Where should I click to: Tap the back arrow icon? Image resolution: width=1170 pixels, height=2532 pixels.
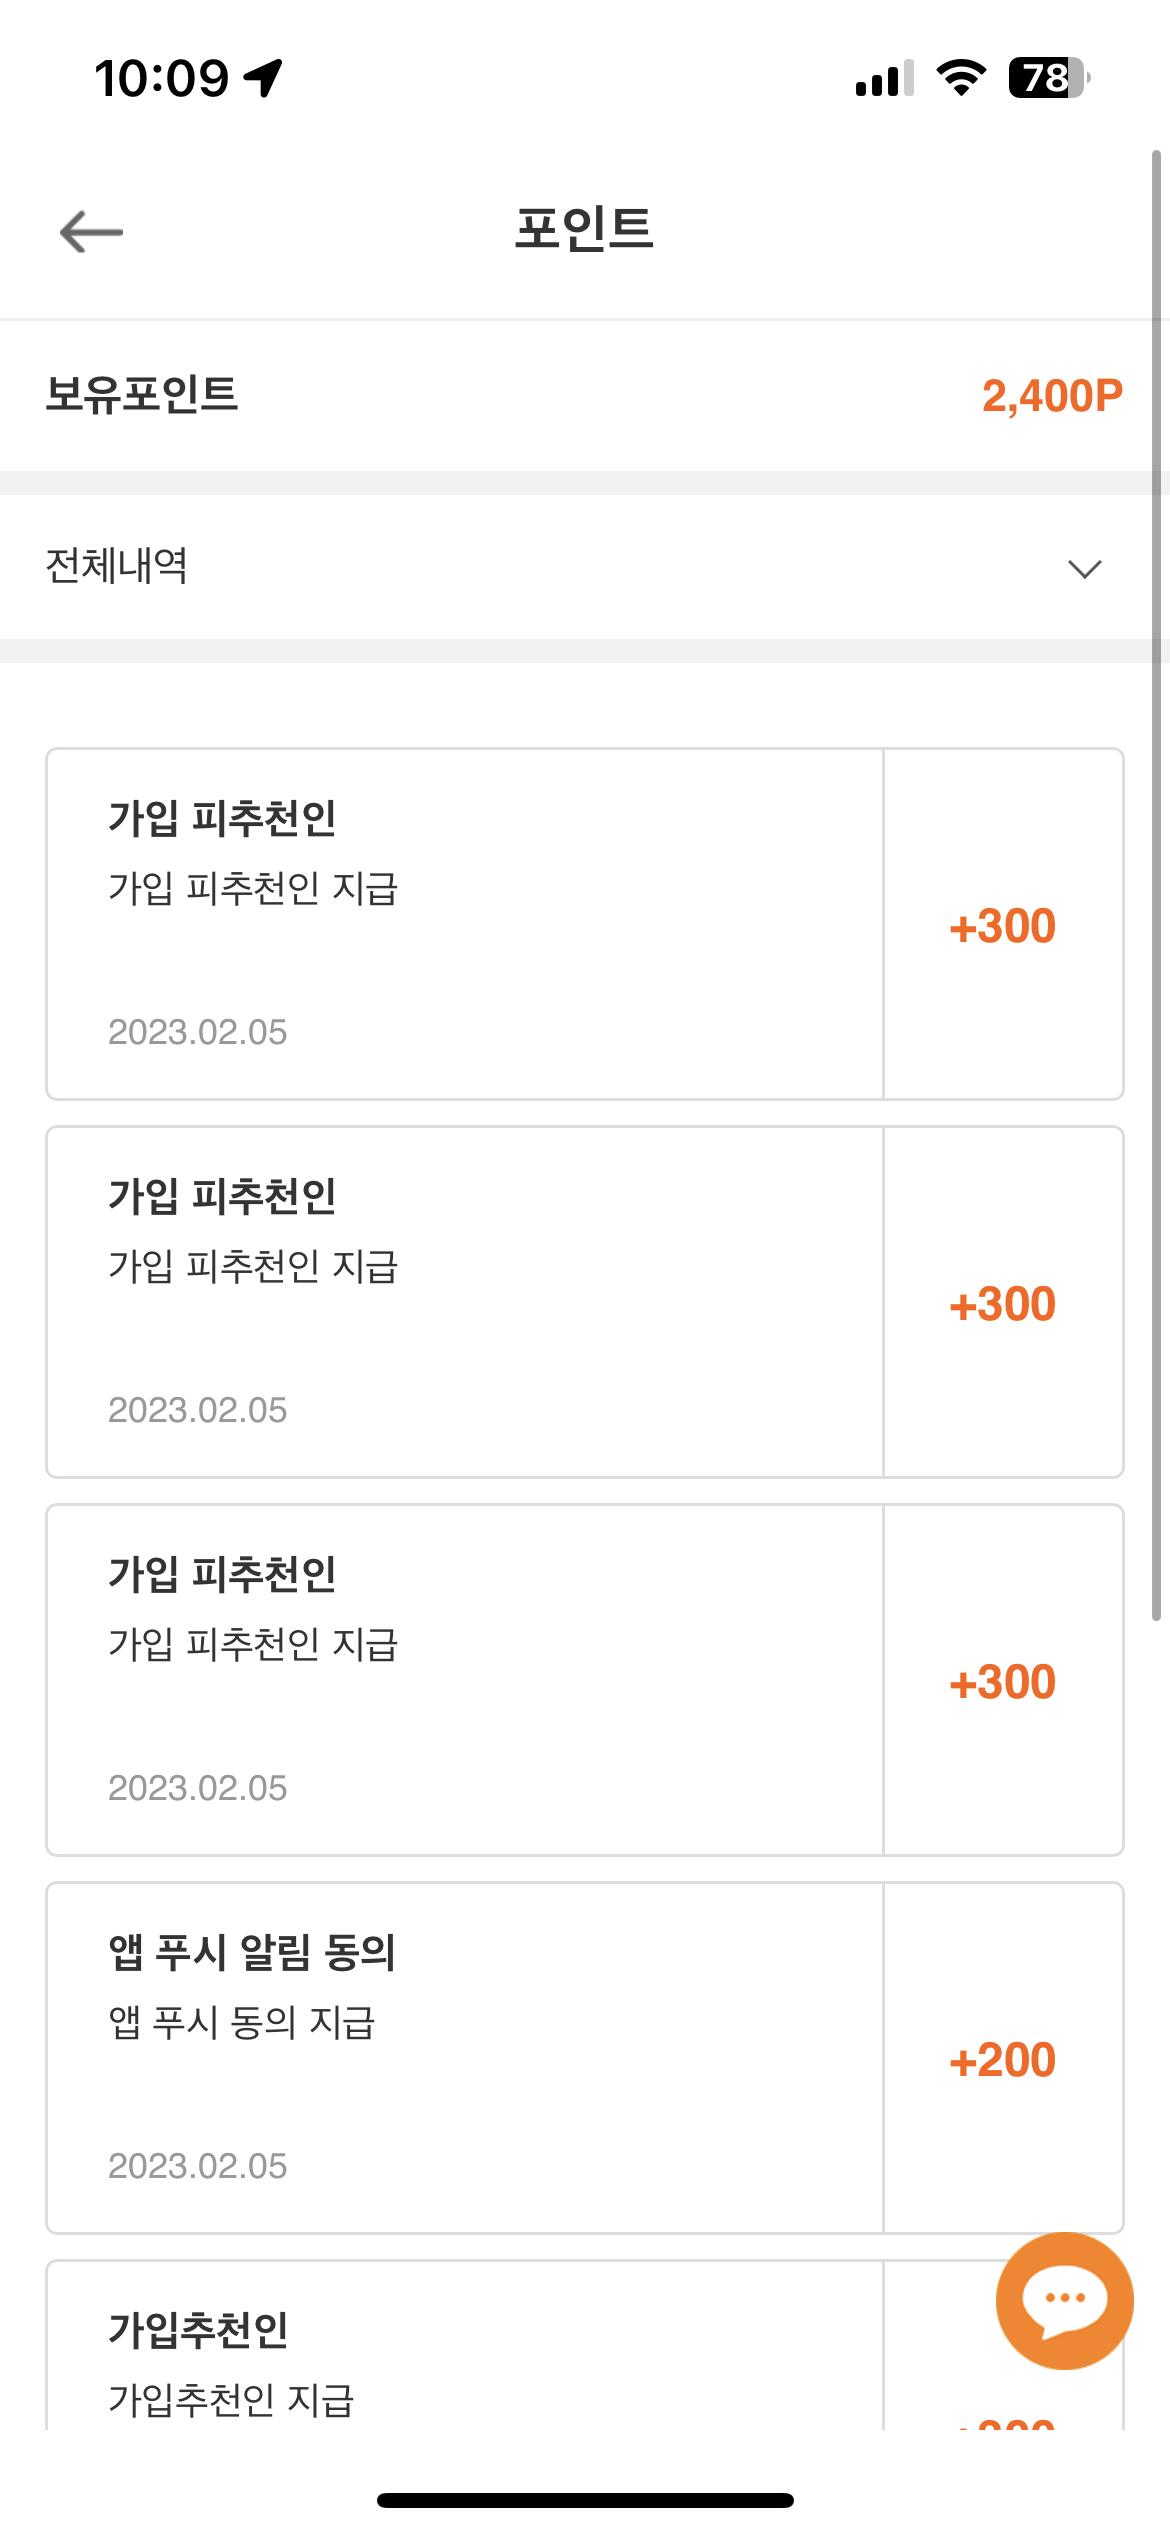click(x=91, y=232)
